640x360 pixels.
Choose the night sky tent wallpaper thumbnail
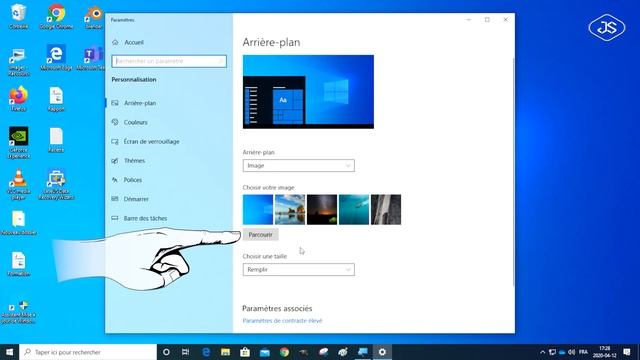click(322, 209)
